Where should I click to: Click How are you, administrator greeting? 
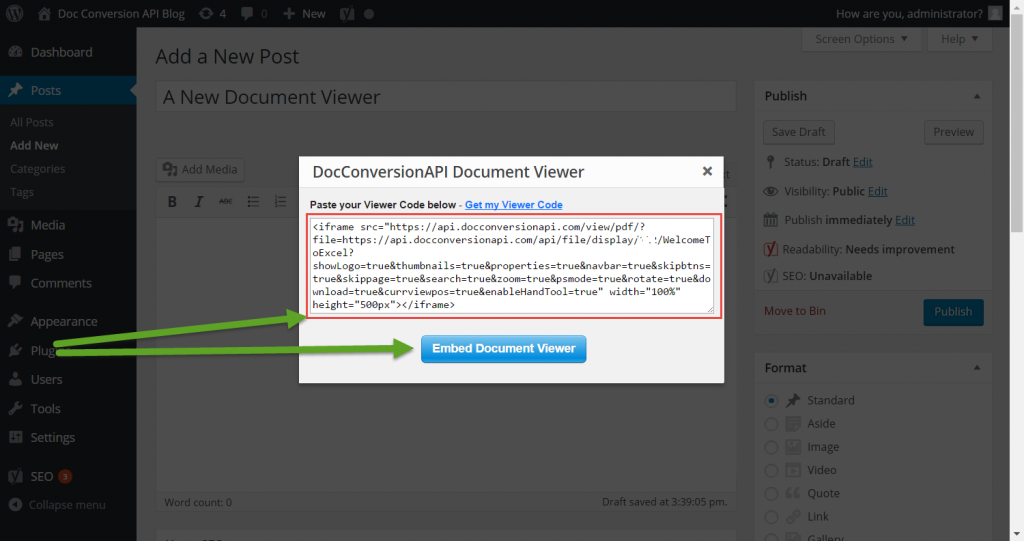909,14
